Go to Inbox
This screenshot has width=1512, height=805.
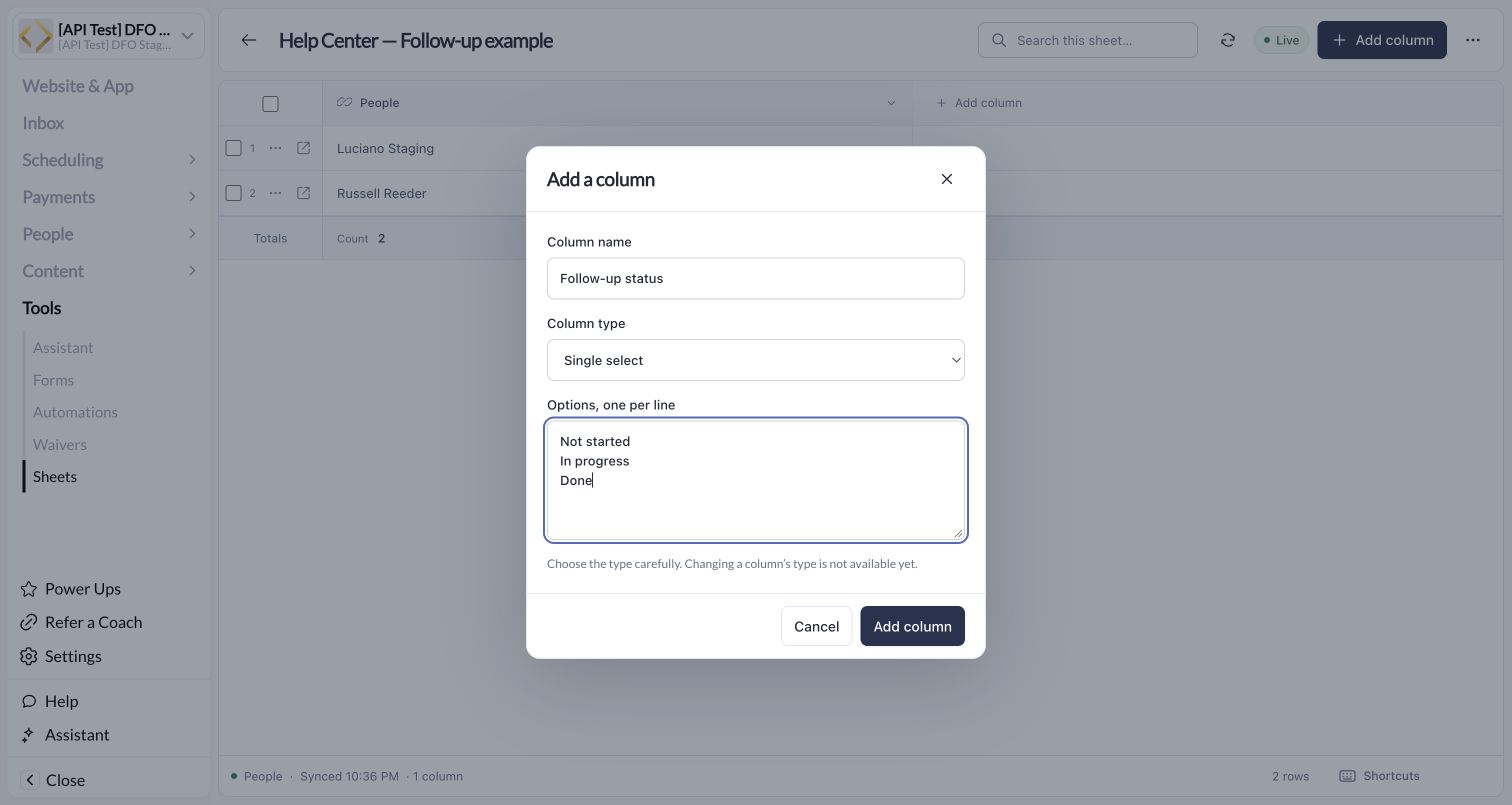[x=43, y=123]
